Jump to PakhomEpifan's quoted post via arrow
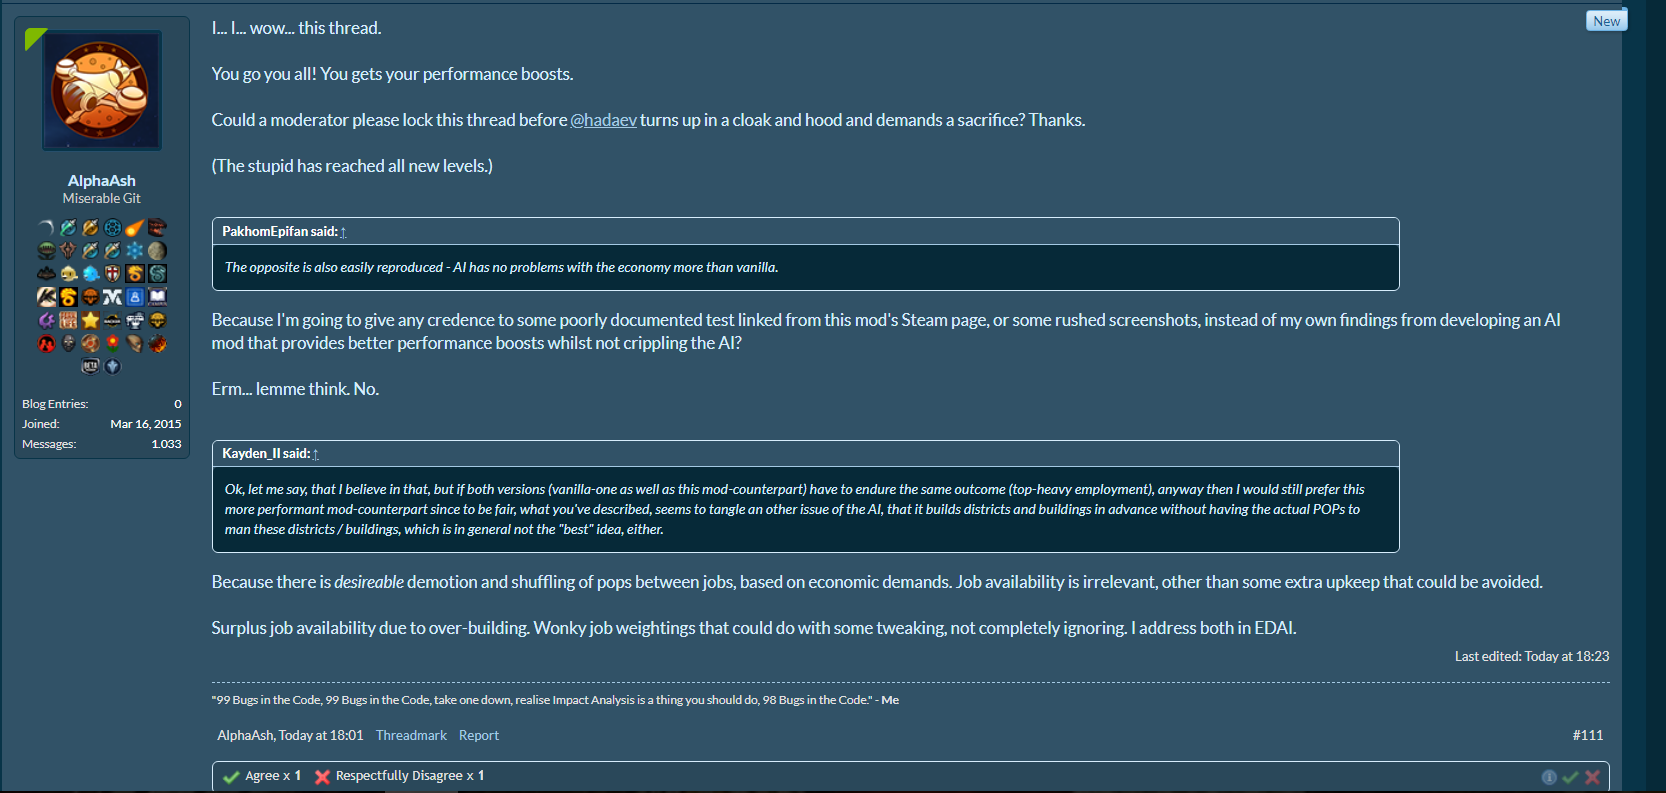 [x=343, y=232]
